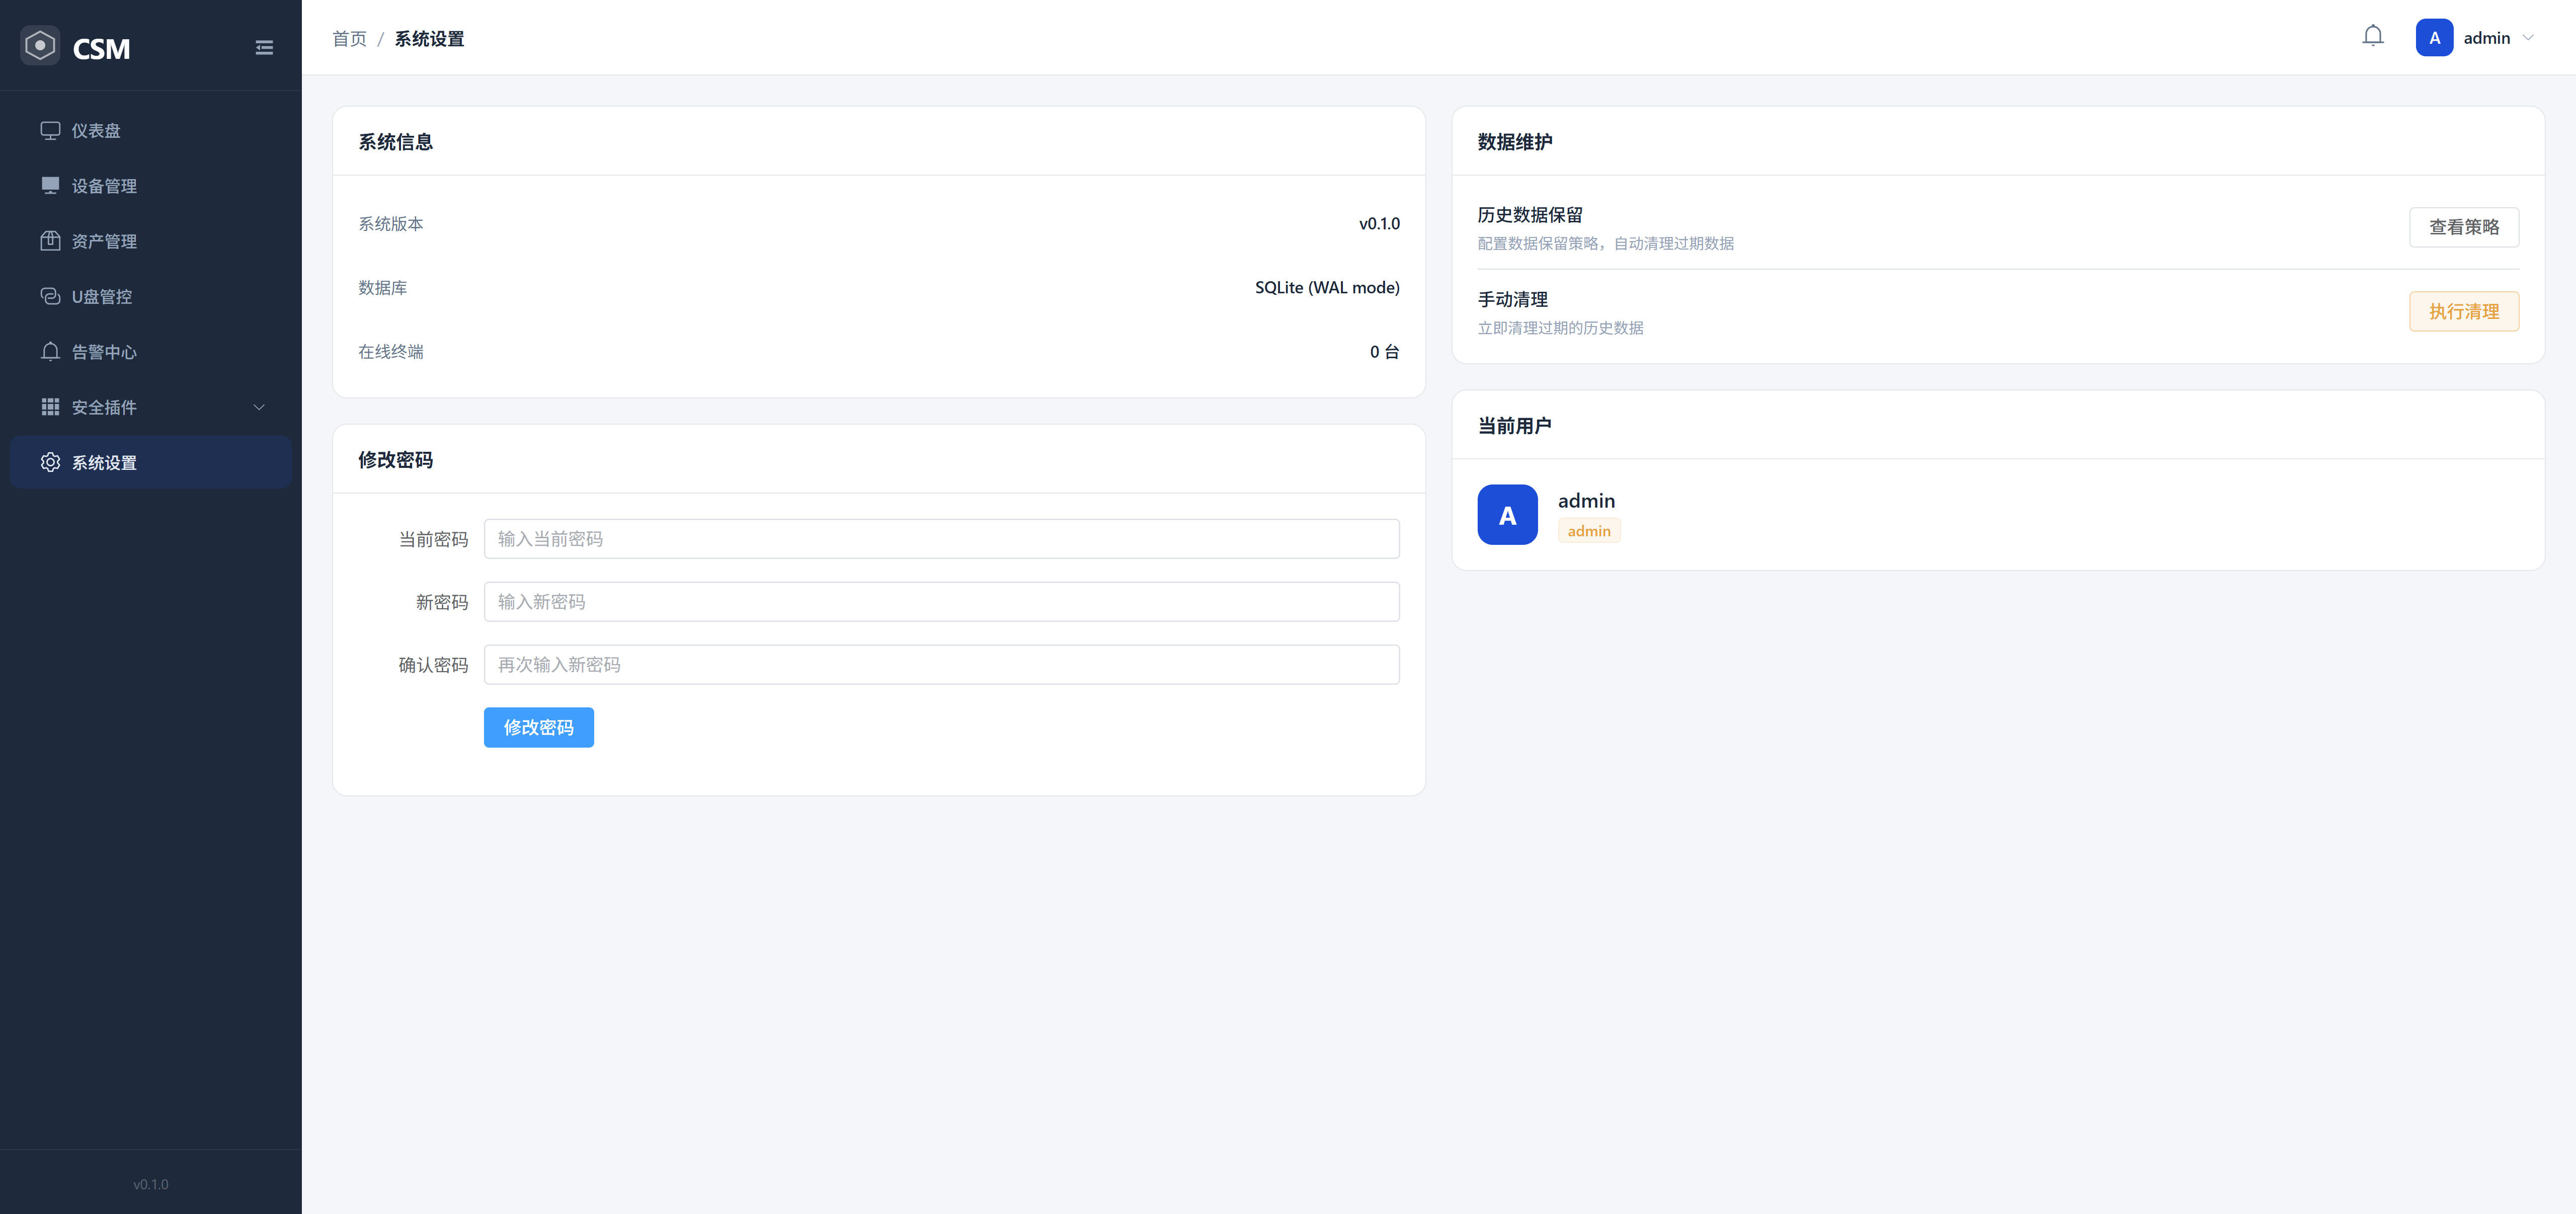Click the U盘管控 sidebar icon
The image size is (2576, 1214).
click(x=50, y=296)
